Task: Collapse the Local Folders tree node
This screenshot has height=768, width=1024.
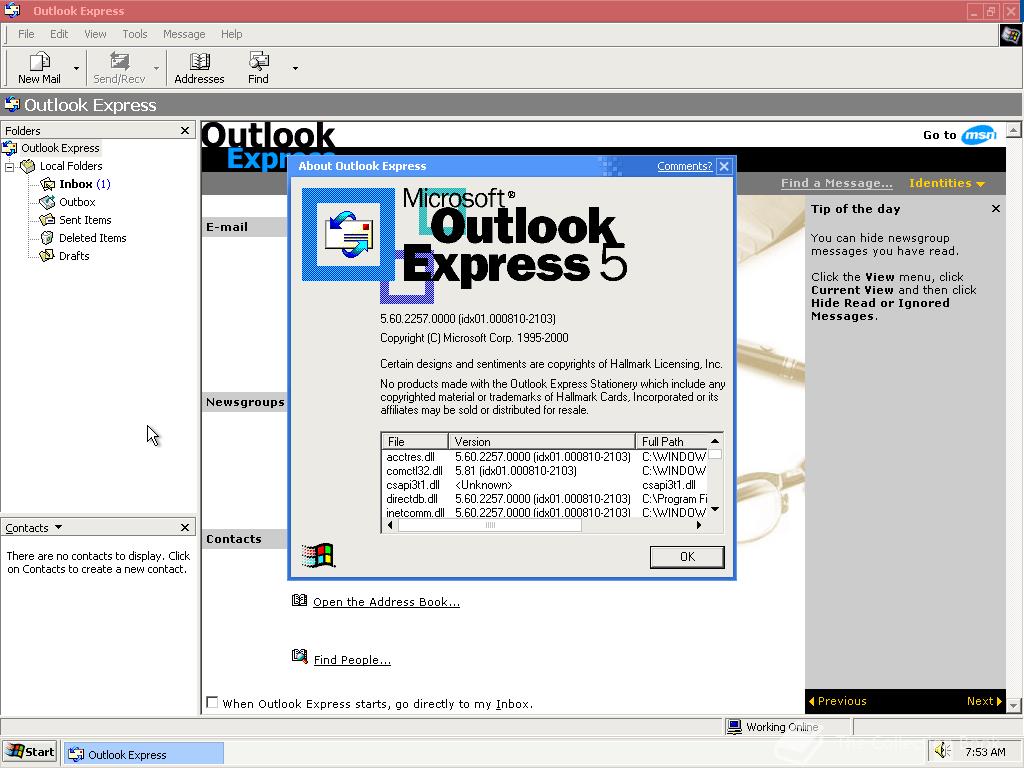Action: 10,167
